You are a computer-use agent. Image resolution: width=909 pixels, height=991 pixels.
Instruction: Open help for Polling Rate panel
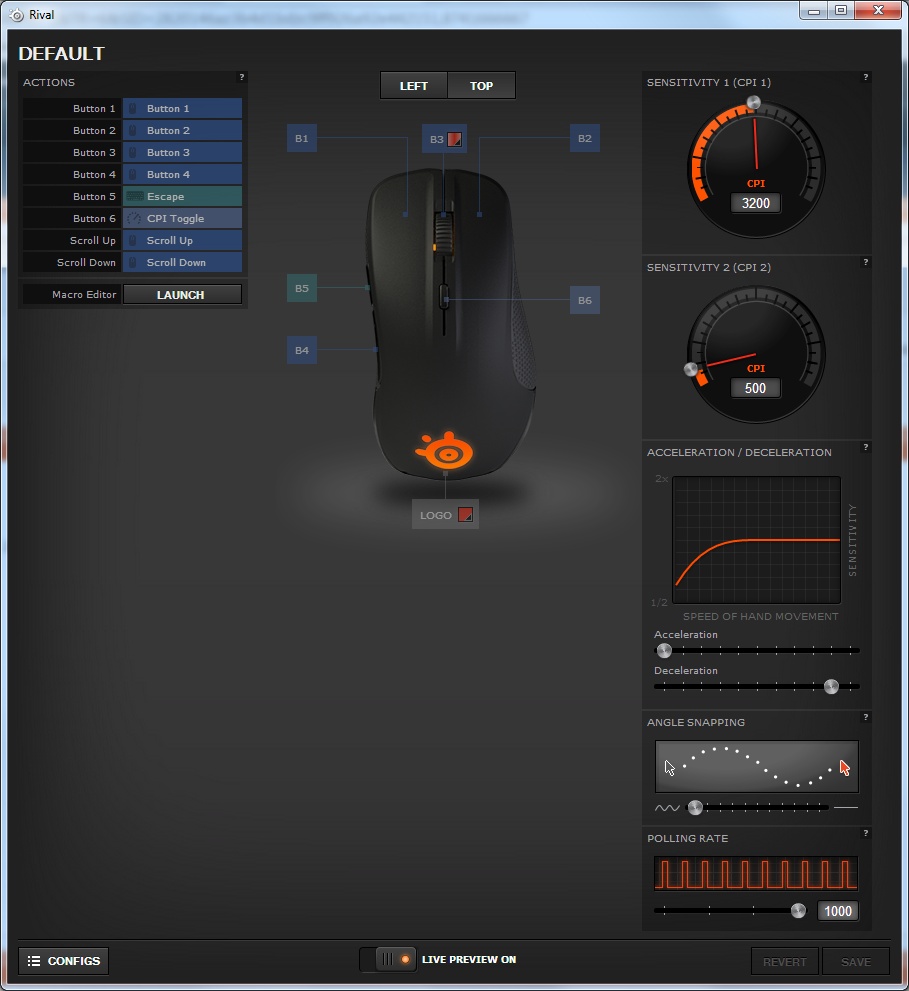coord(865,834)
